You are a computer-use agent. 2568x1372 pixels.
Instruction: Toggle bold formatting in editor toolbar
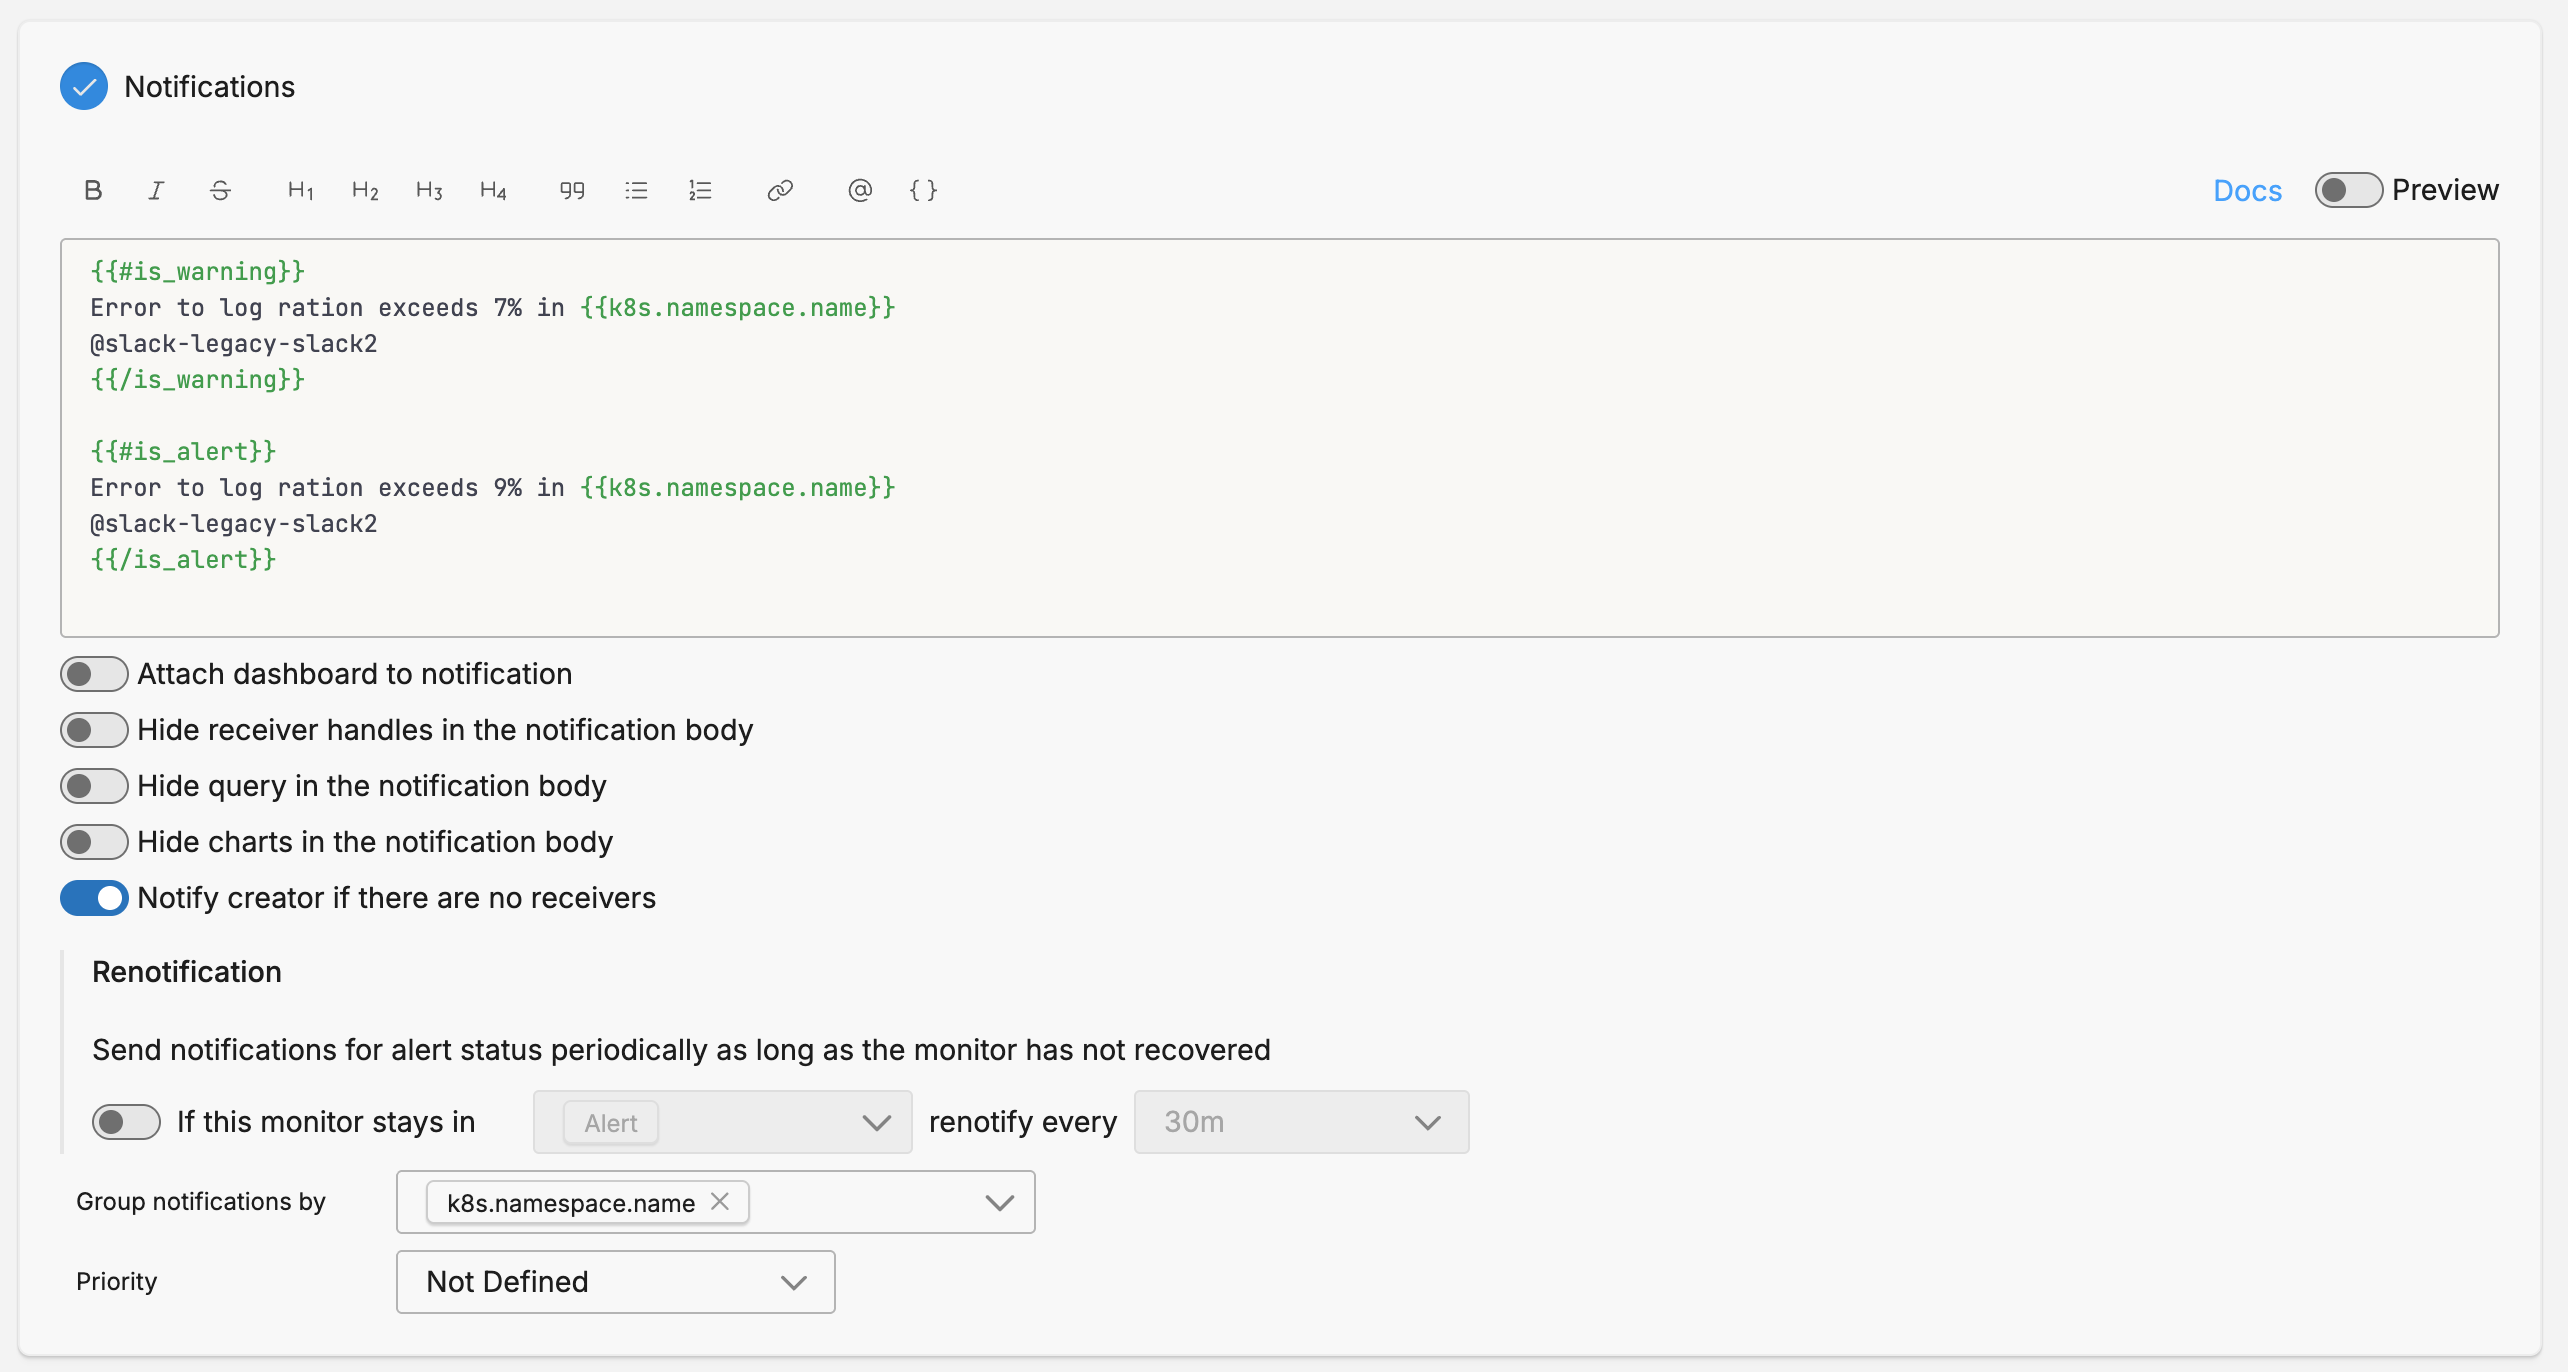[93, 190]
